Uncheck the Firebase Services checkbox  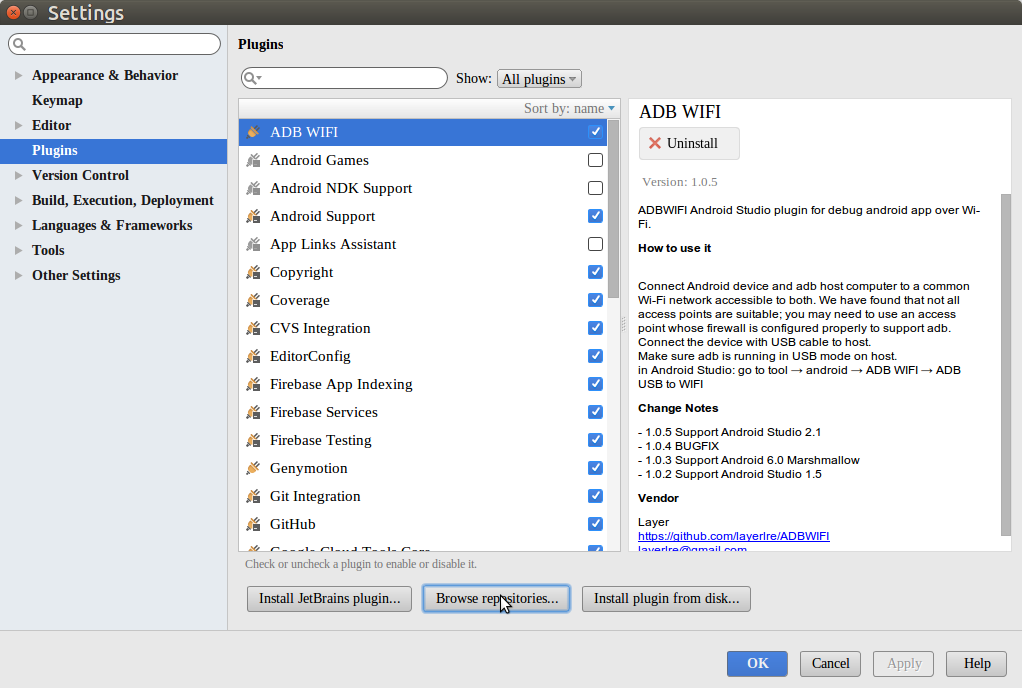(x=595, y=412)
